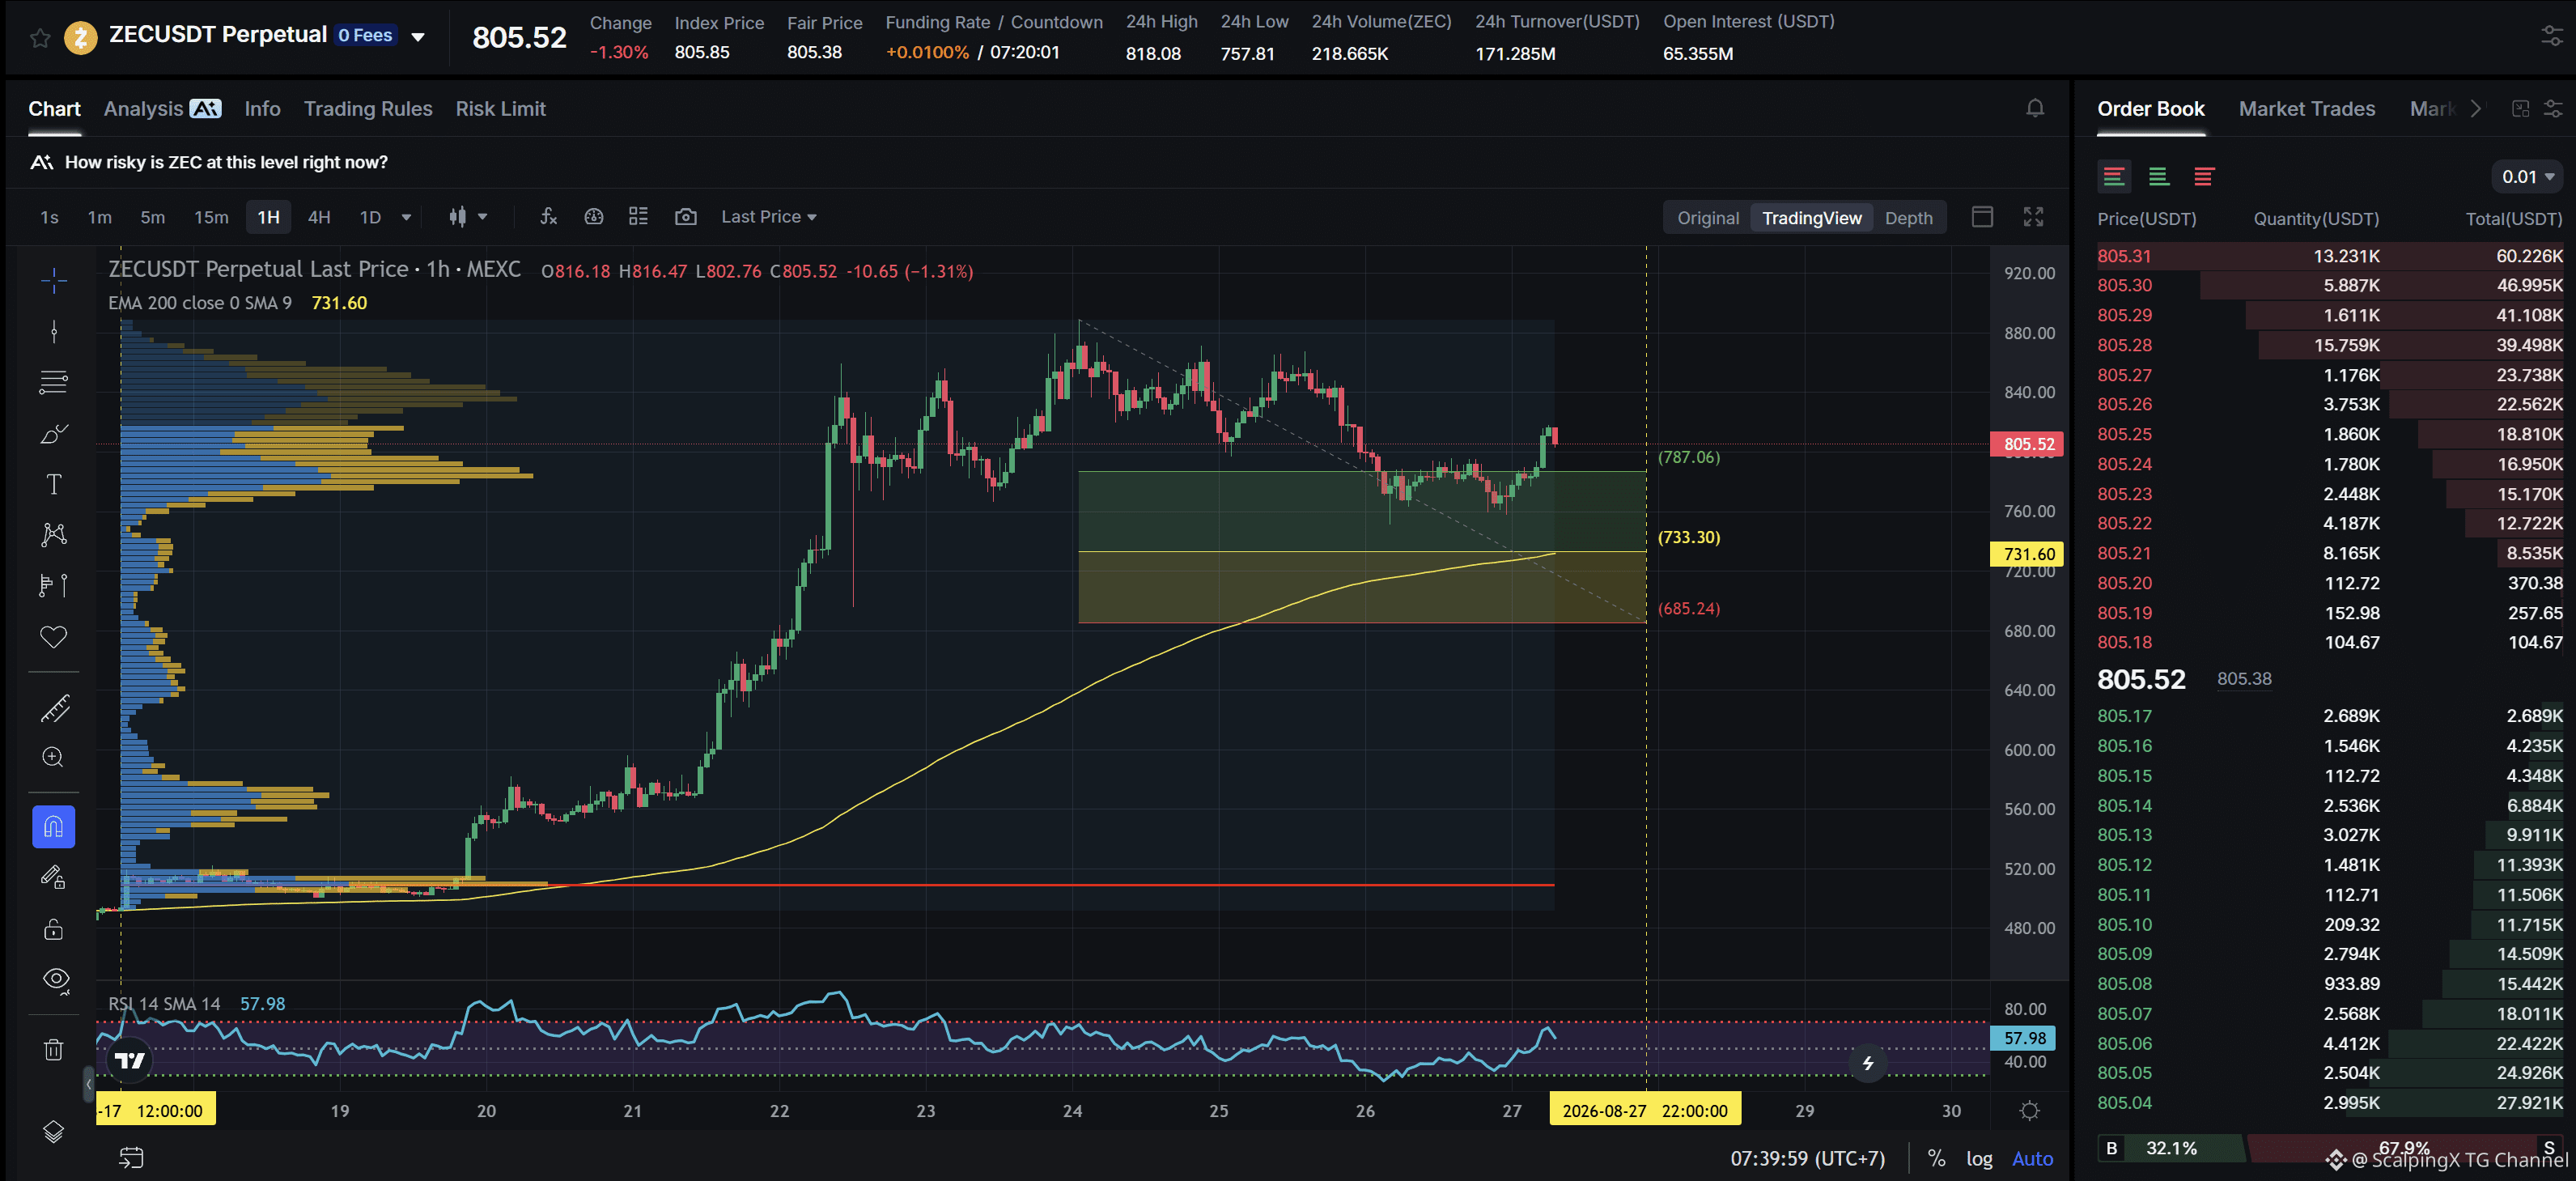
Task: Open the pattern tools icon
Action: [x=54, y=534]
